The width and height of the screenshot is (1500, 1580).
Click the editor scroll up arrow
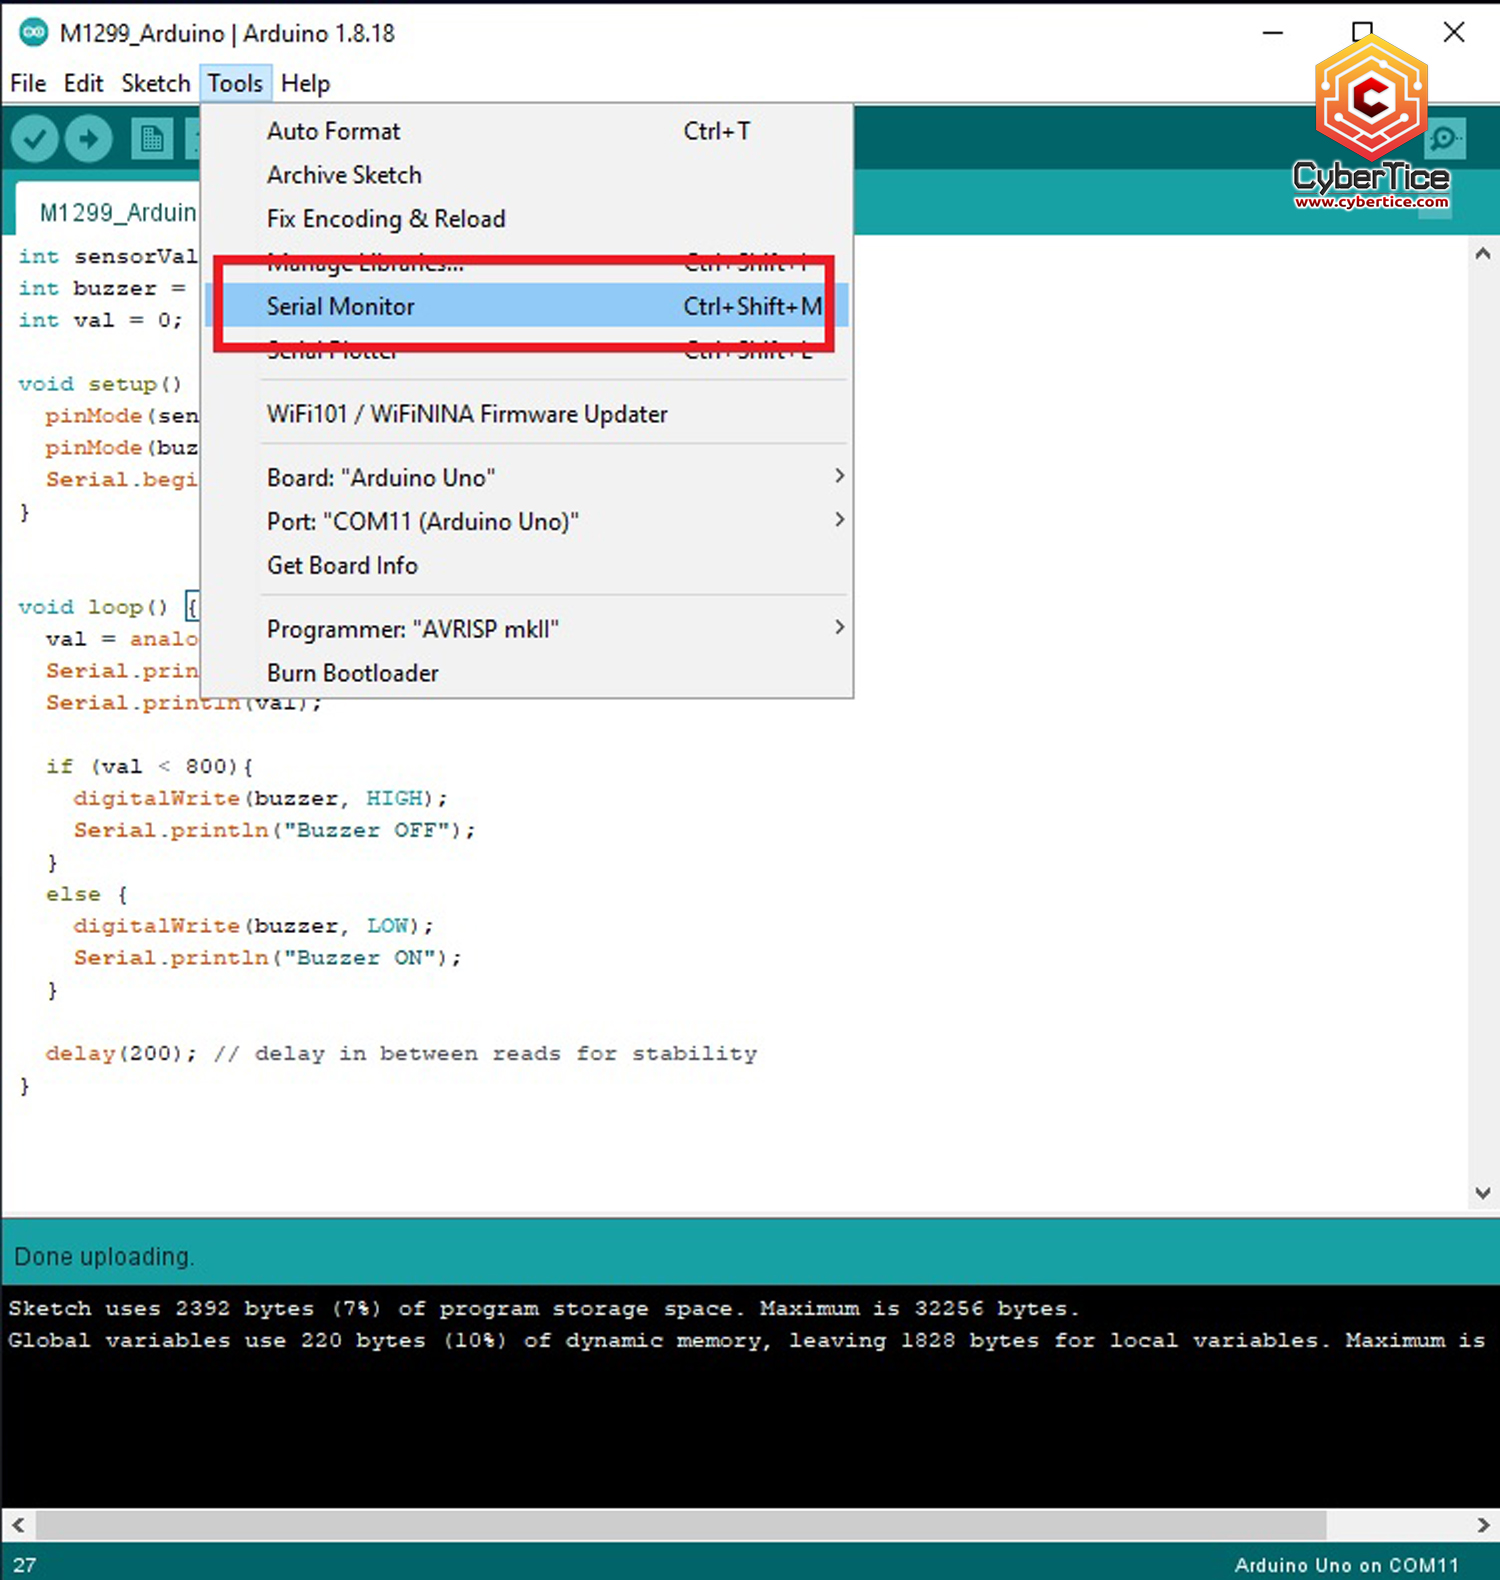tap(1482, 254)
